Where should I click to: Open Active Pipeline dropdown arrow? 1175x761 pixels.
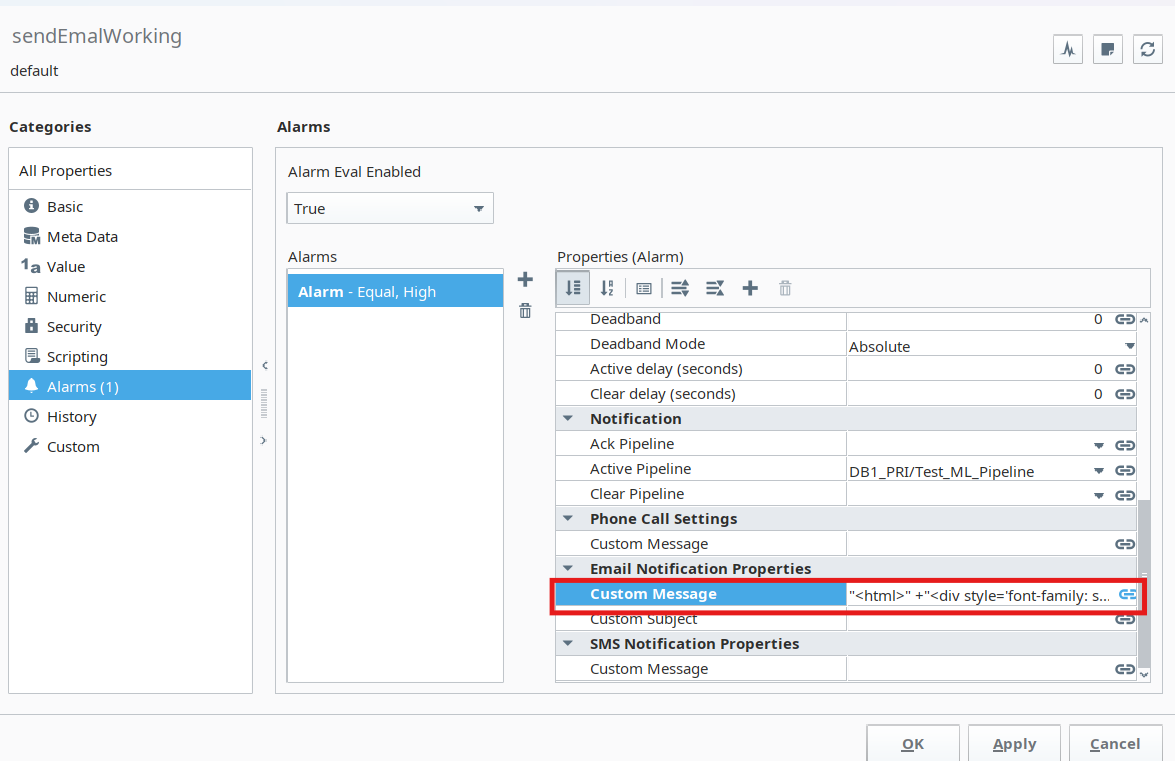click(1099, 471)
